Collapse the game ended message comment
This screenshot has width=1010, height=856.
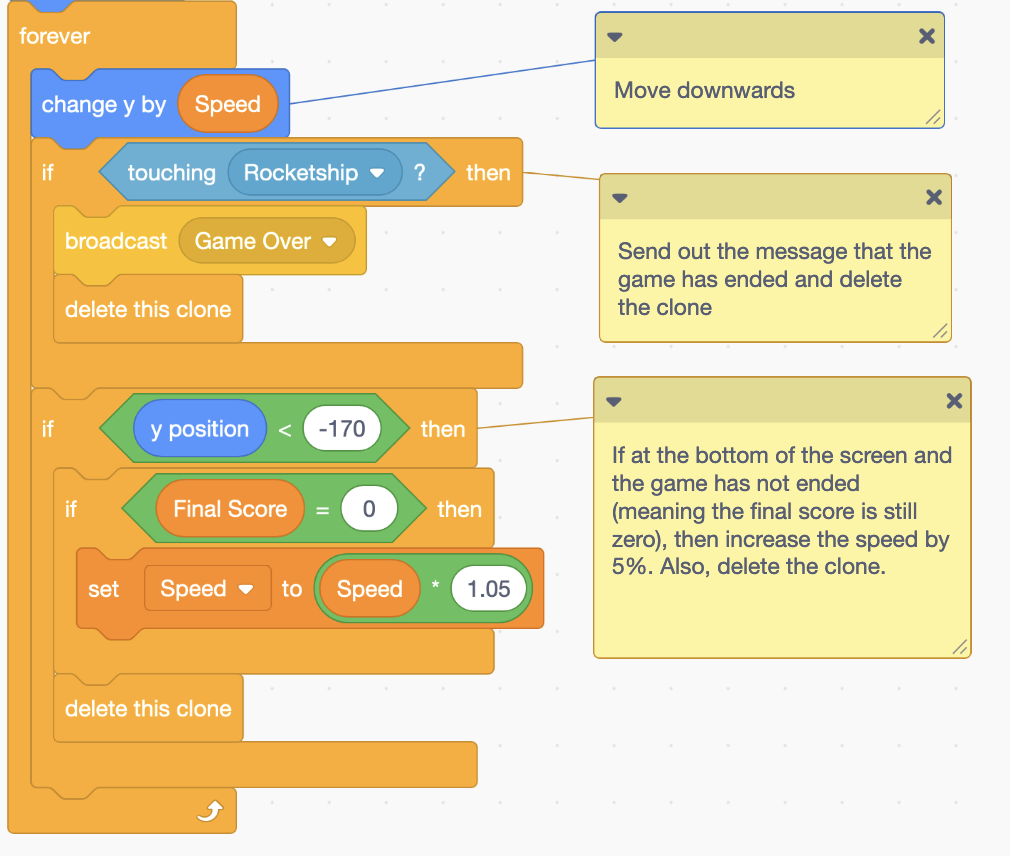[619, 198]
